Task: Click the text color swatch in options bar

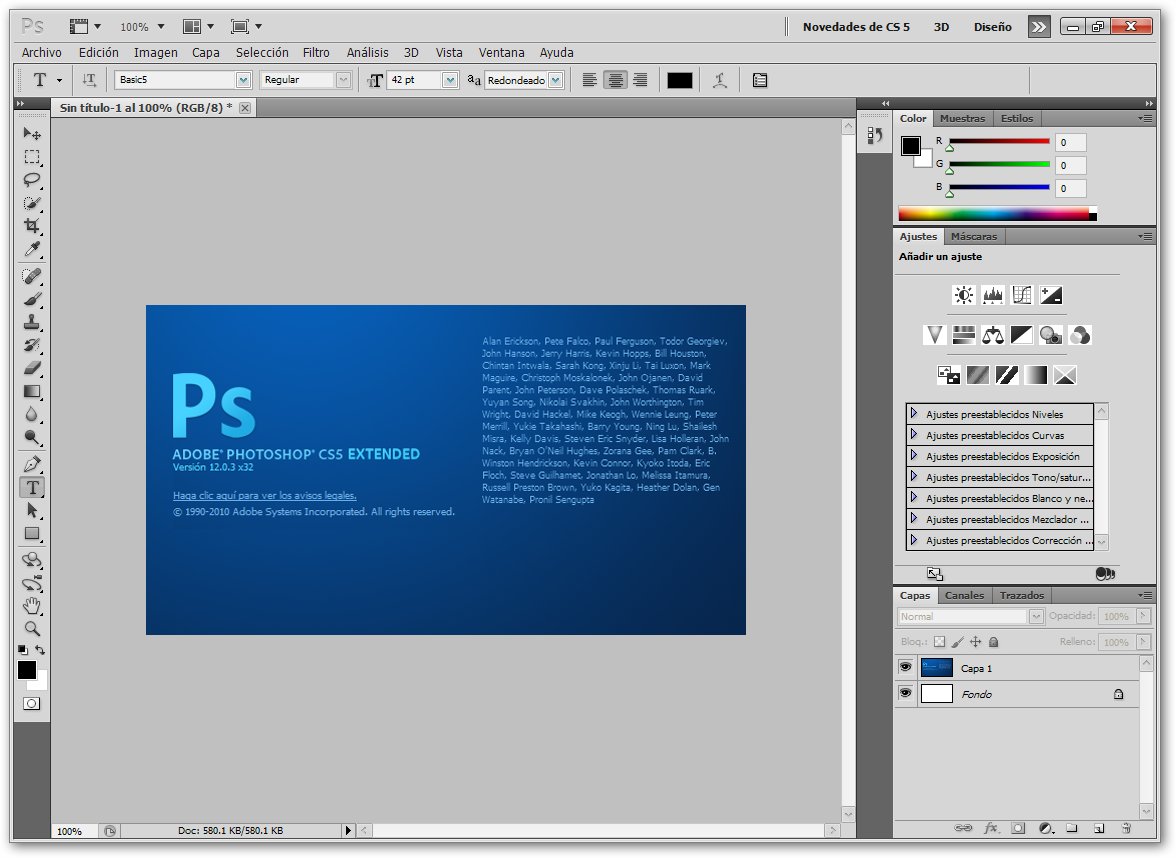Action: [x=680, y=80]
